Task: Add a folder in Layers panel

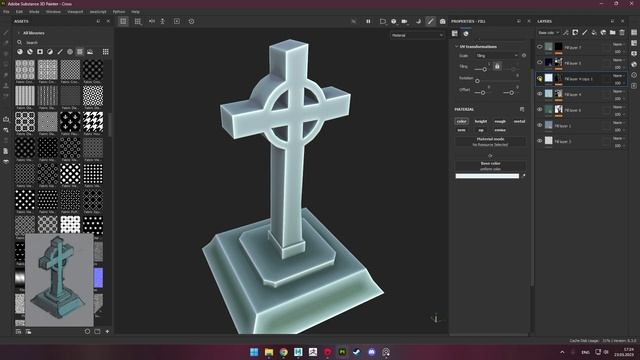Action: 613,33
